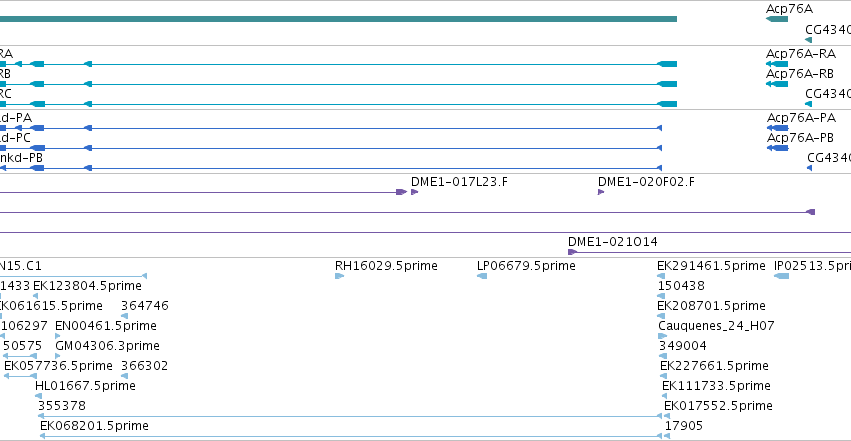Select the EK123804.5prime label
Image resolution: width=851 pixels, height=441 pixels.
click(87, 286)
